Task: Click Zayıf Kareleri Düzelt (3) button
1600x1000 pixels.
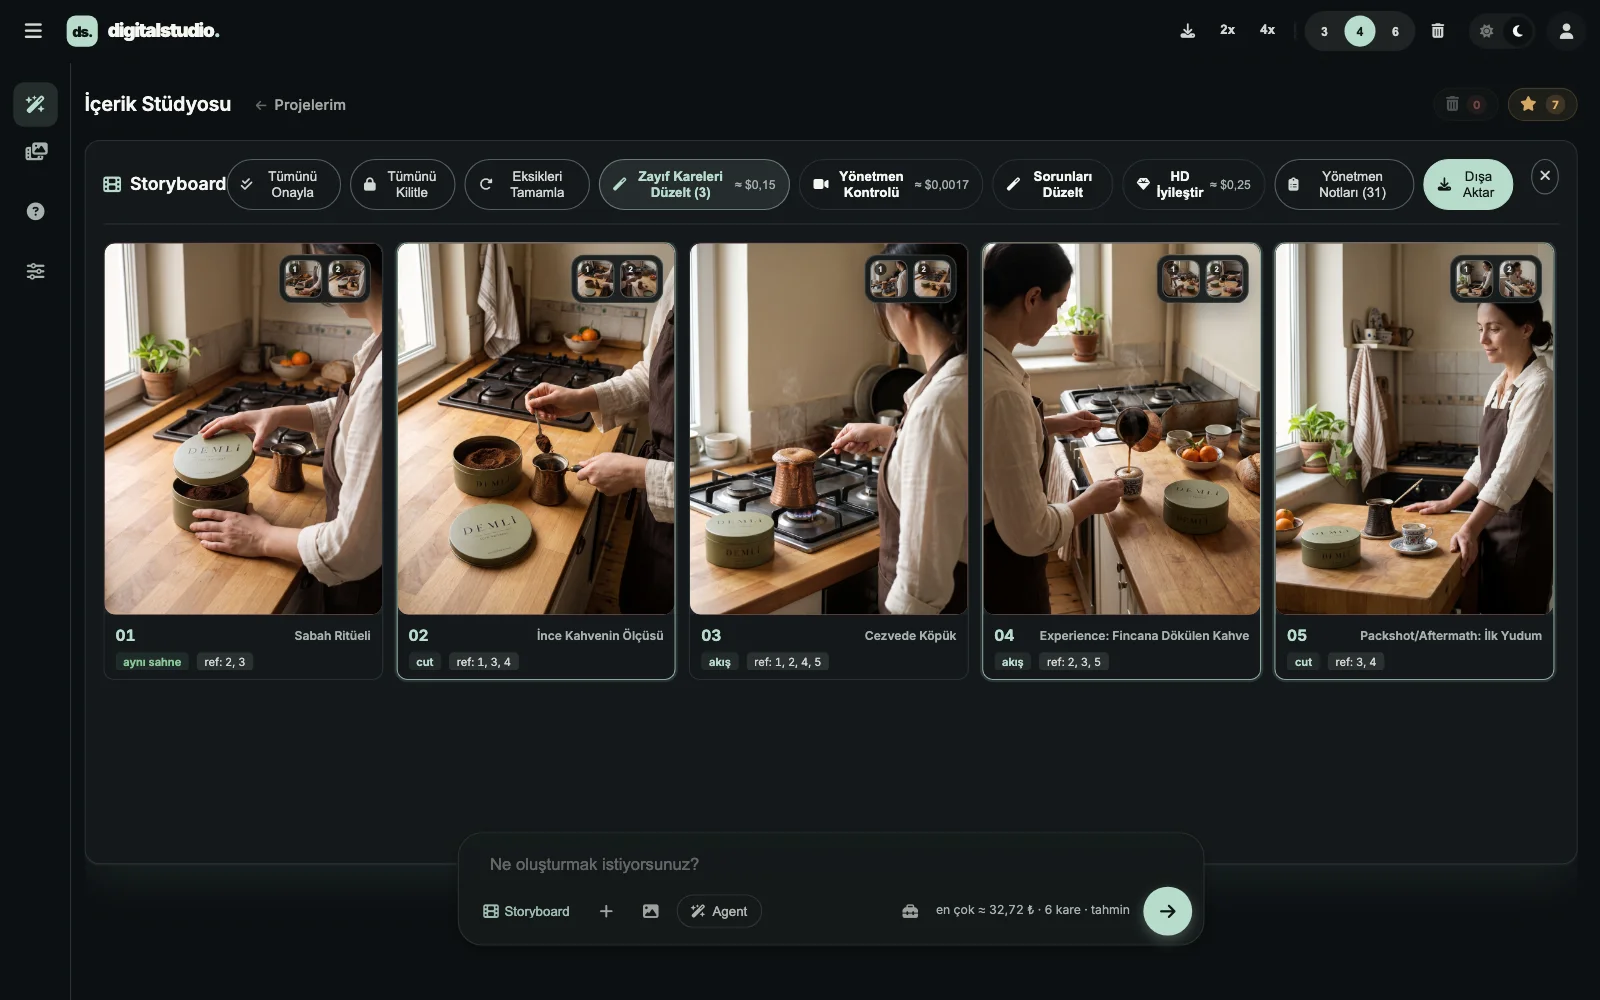Action: coord(694,184)
